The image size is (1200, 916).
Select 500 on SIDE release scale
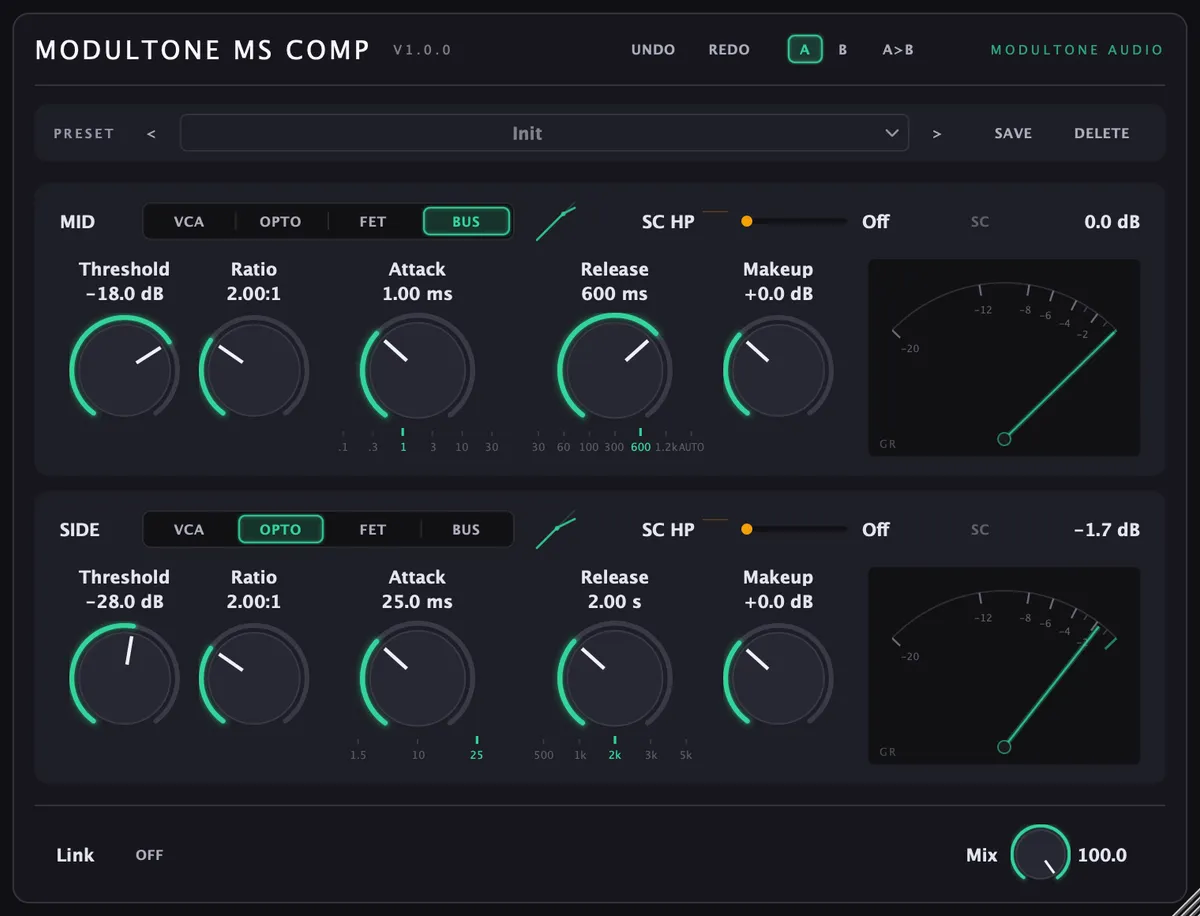[543, 755]
